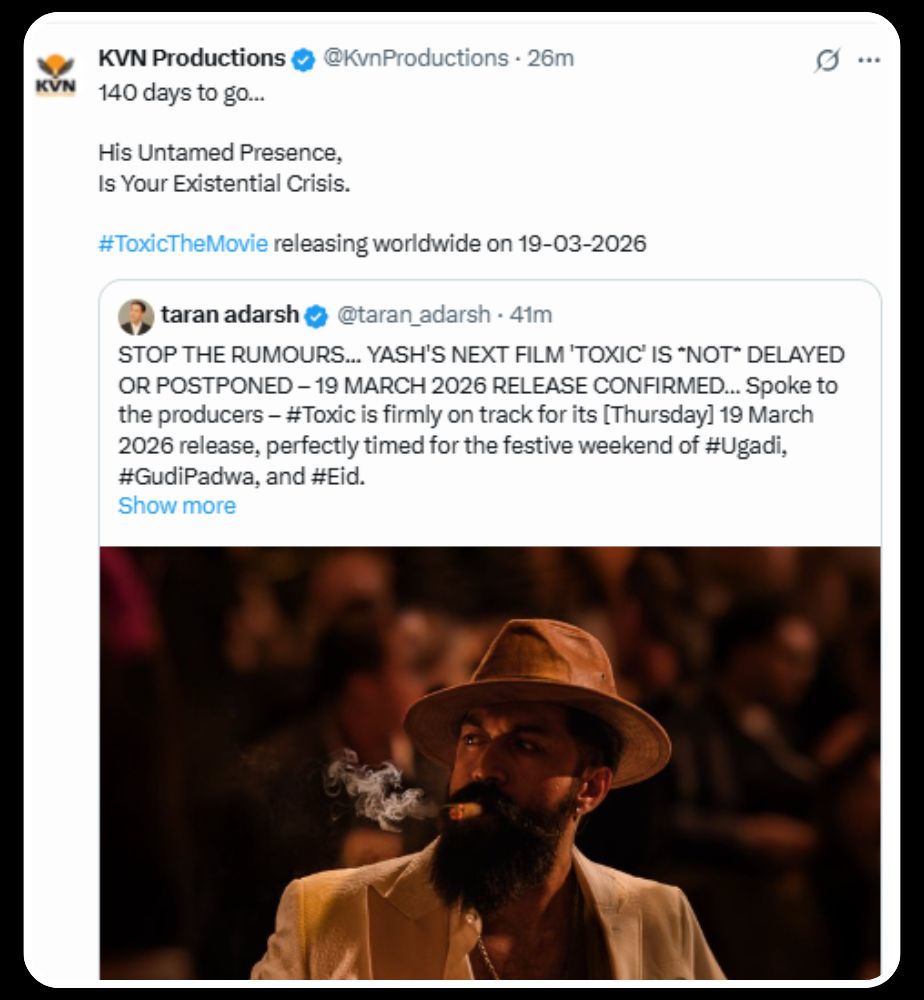Open the Grok slashed-circle icon
Screen dimensions: 924x1000
pyautogui.click(x=827, y=61)
